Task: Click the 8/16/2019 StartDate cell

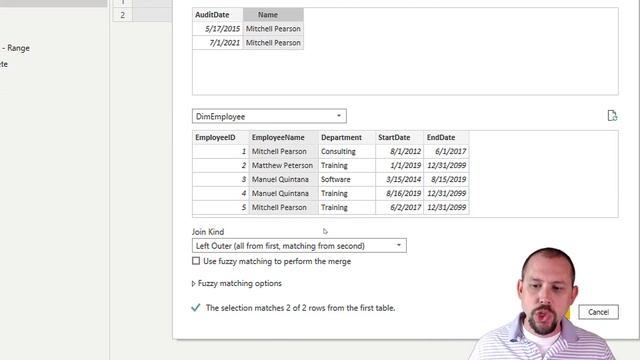Action: pyautogui.click(x=400, y=193)
